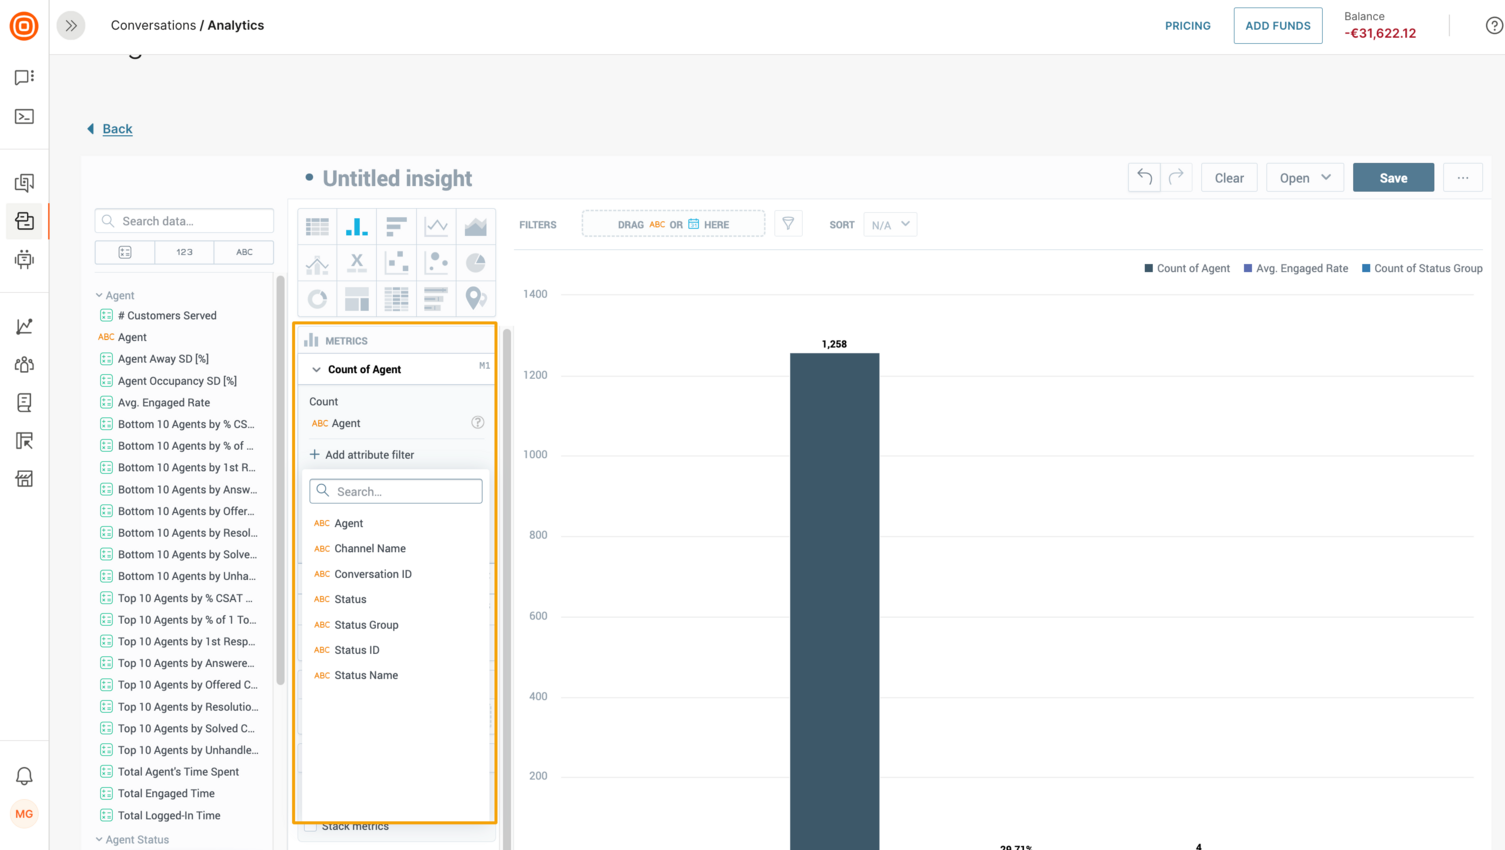Select the donut chart visualization
This screenshot has width=1505, height=850.
coord(317,298)
